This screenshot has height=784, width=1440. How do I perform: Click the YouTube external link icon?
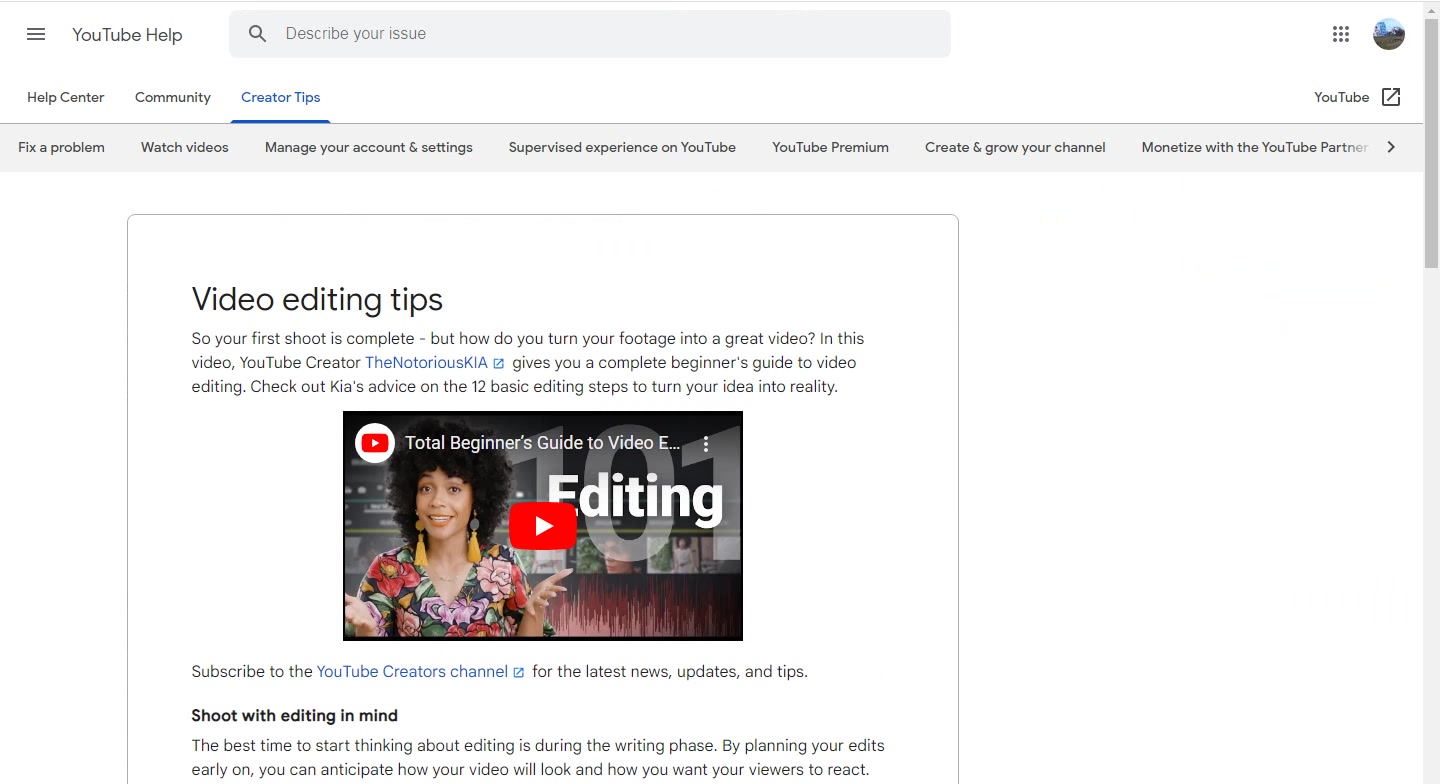(1391, 97)
